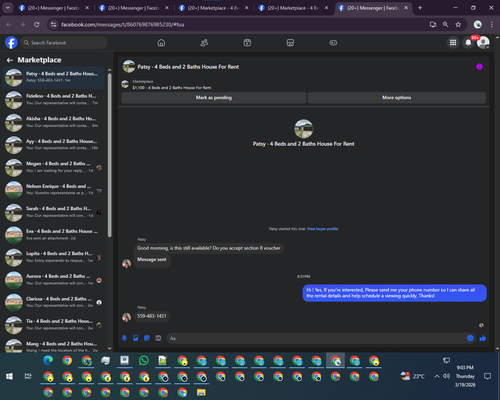Open the Friends icon in top navigation
500x400 pixels.
click(x=204, y=43)
